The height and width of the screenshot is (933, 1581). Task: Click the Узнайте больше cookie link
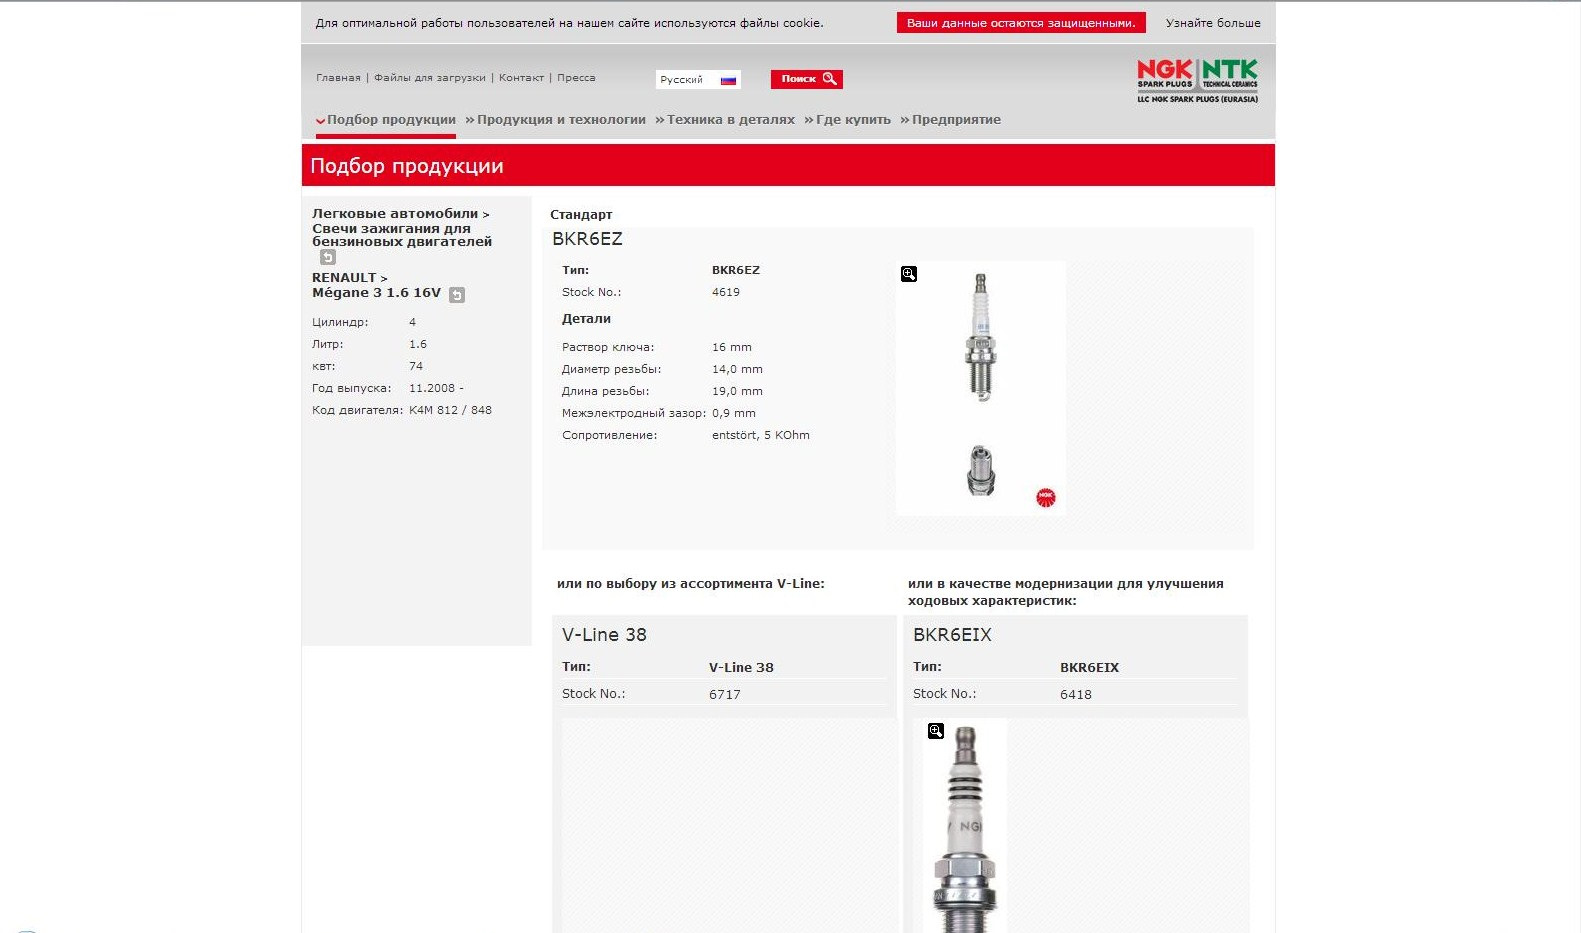[x=1213, y=23]
